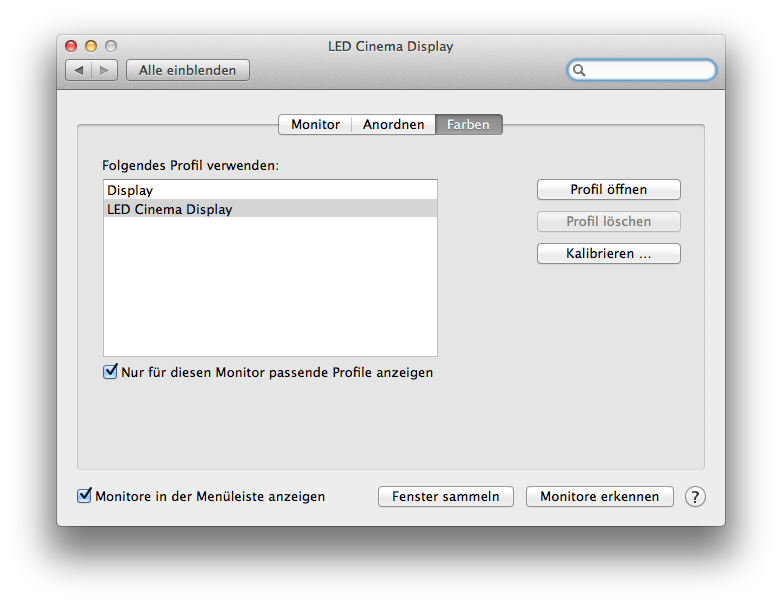Focus the search input field
The image size is (782, 605).
pos(642,70)
